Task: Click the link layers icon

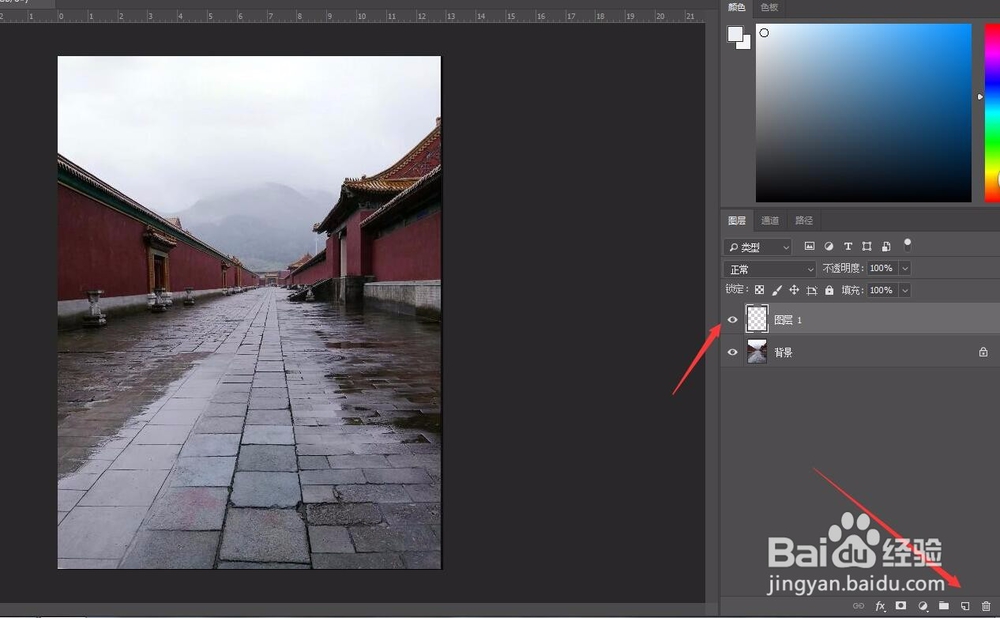Action: pyautogui.click(x=858, y=606)
